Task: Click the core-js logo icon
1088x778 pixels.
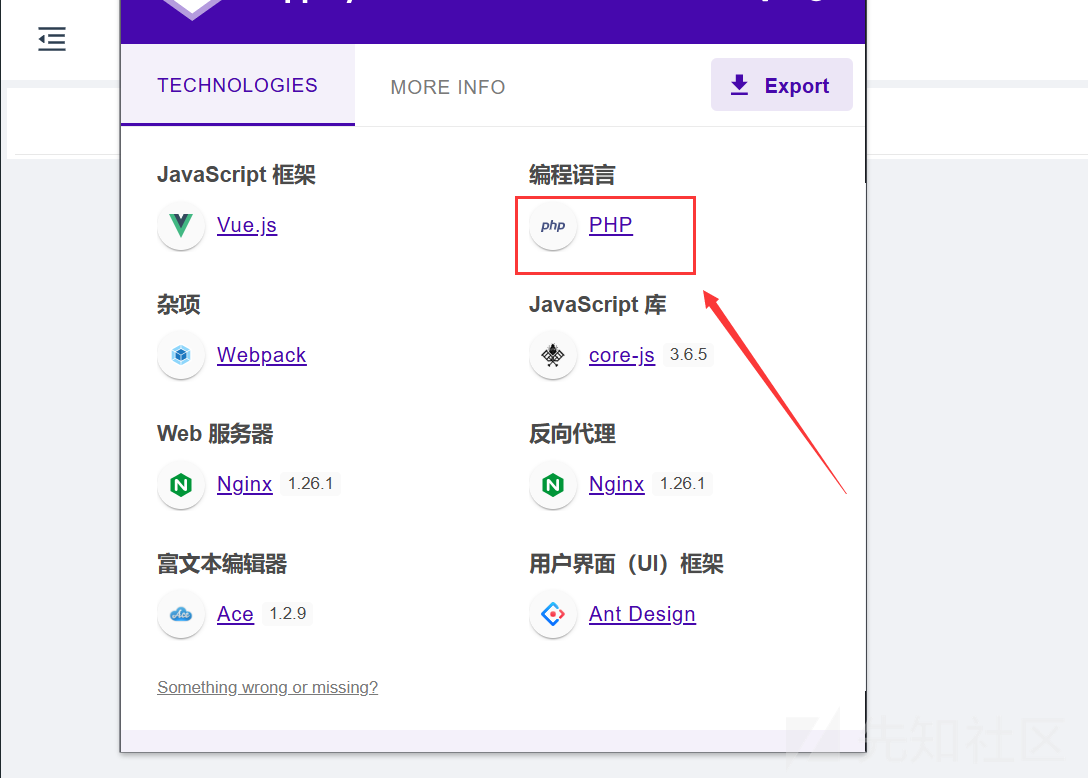Action: coord(553,355)
